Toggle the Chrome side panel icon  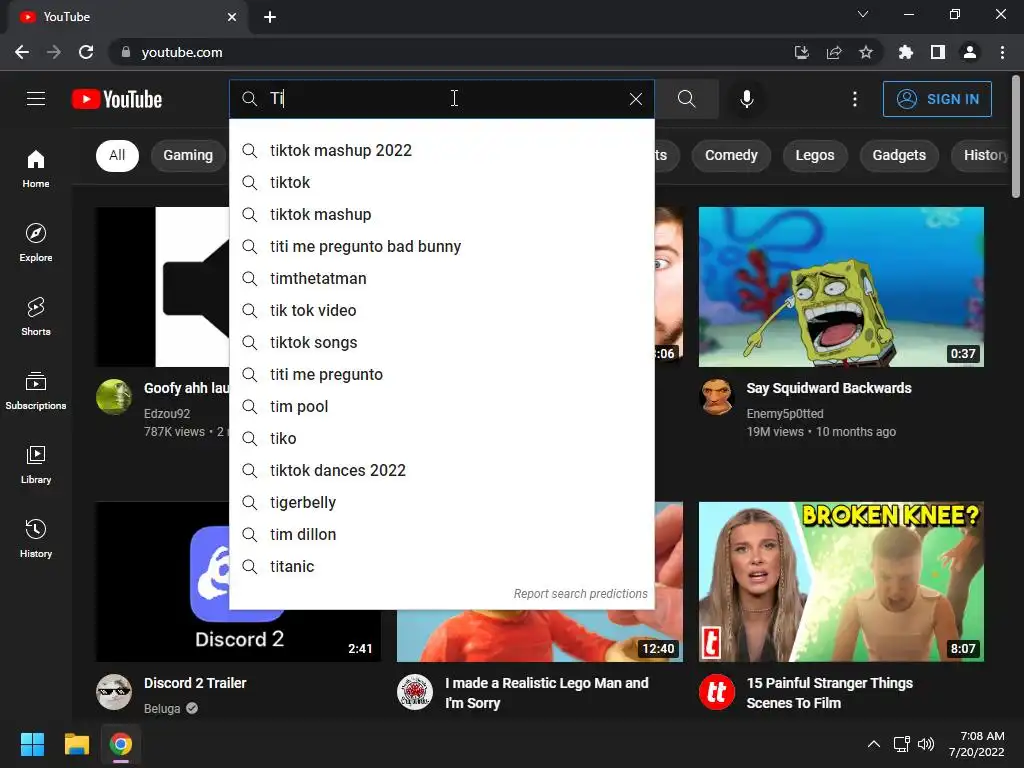point(938,52)
